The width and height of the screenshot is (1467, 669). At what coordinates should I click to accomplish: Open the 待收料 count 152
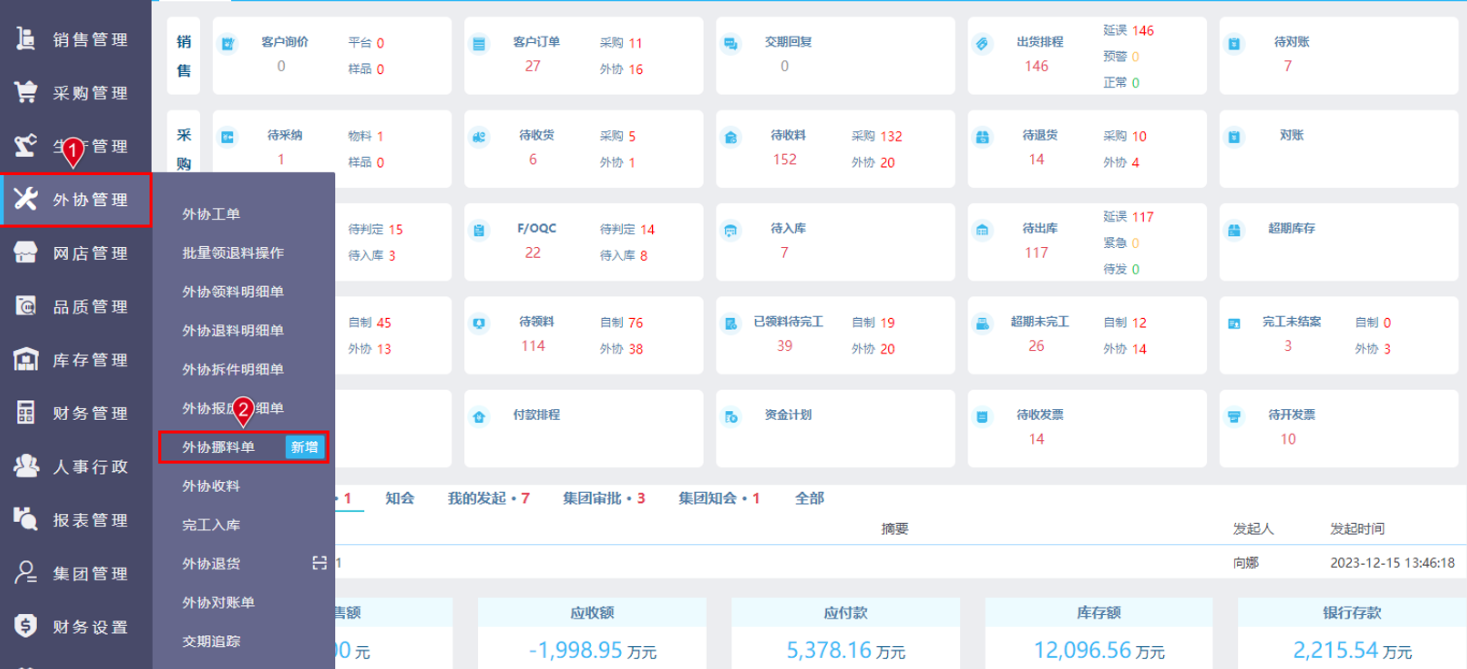click(785, 159)
